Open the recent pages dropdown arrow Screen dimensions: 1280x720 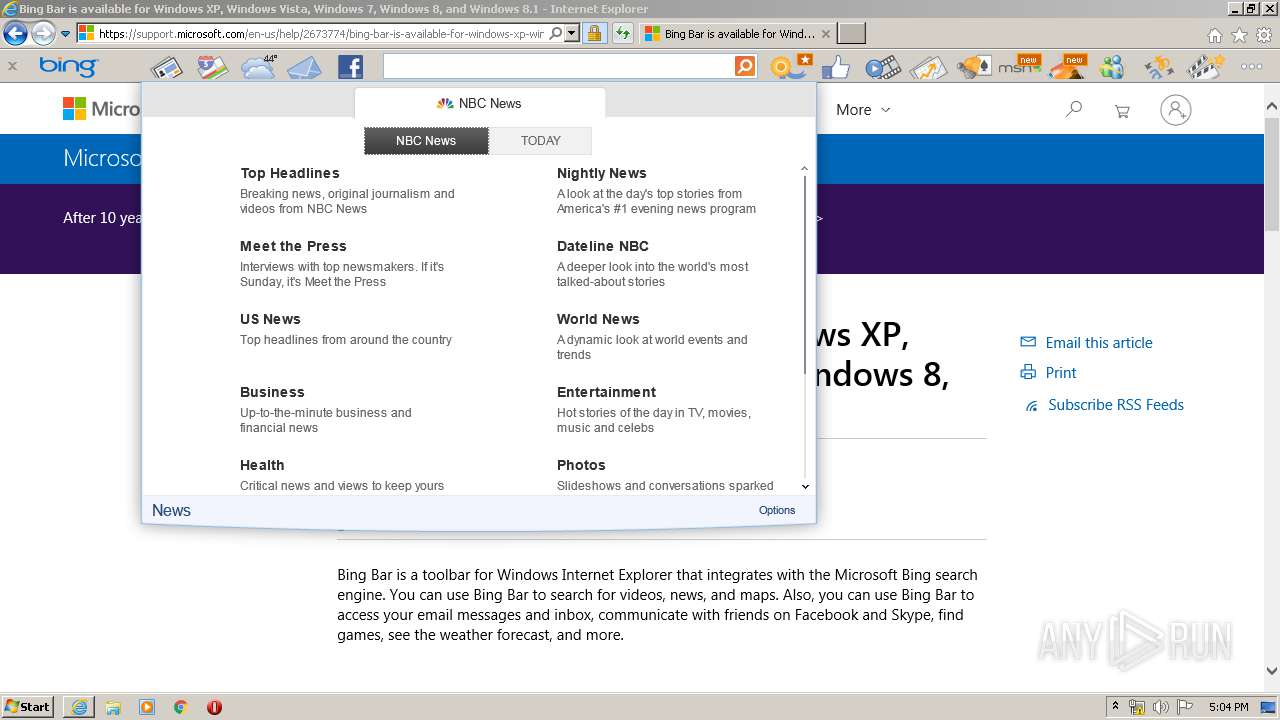[x=66, y=33]
